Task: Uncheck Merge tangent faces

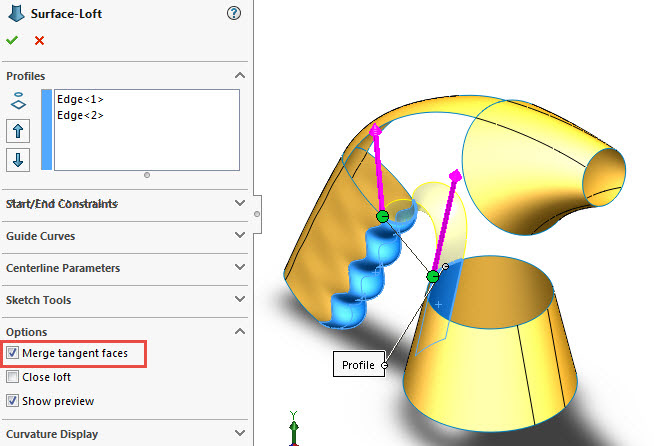Action: click(13, 353)
